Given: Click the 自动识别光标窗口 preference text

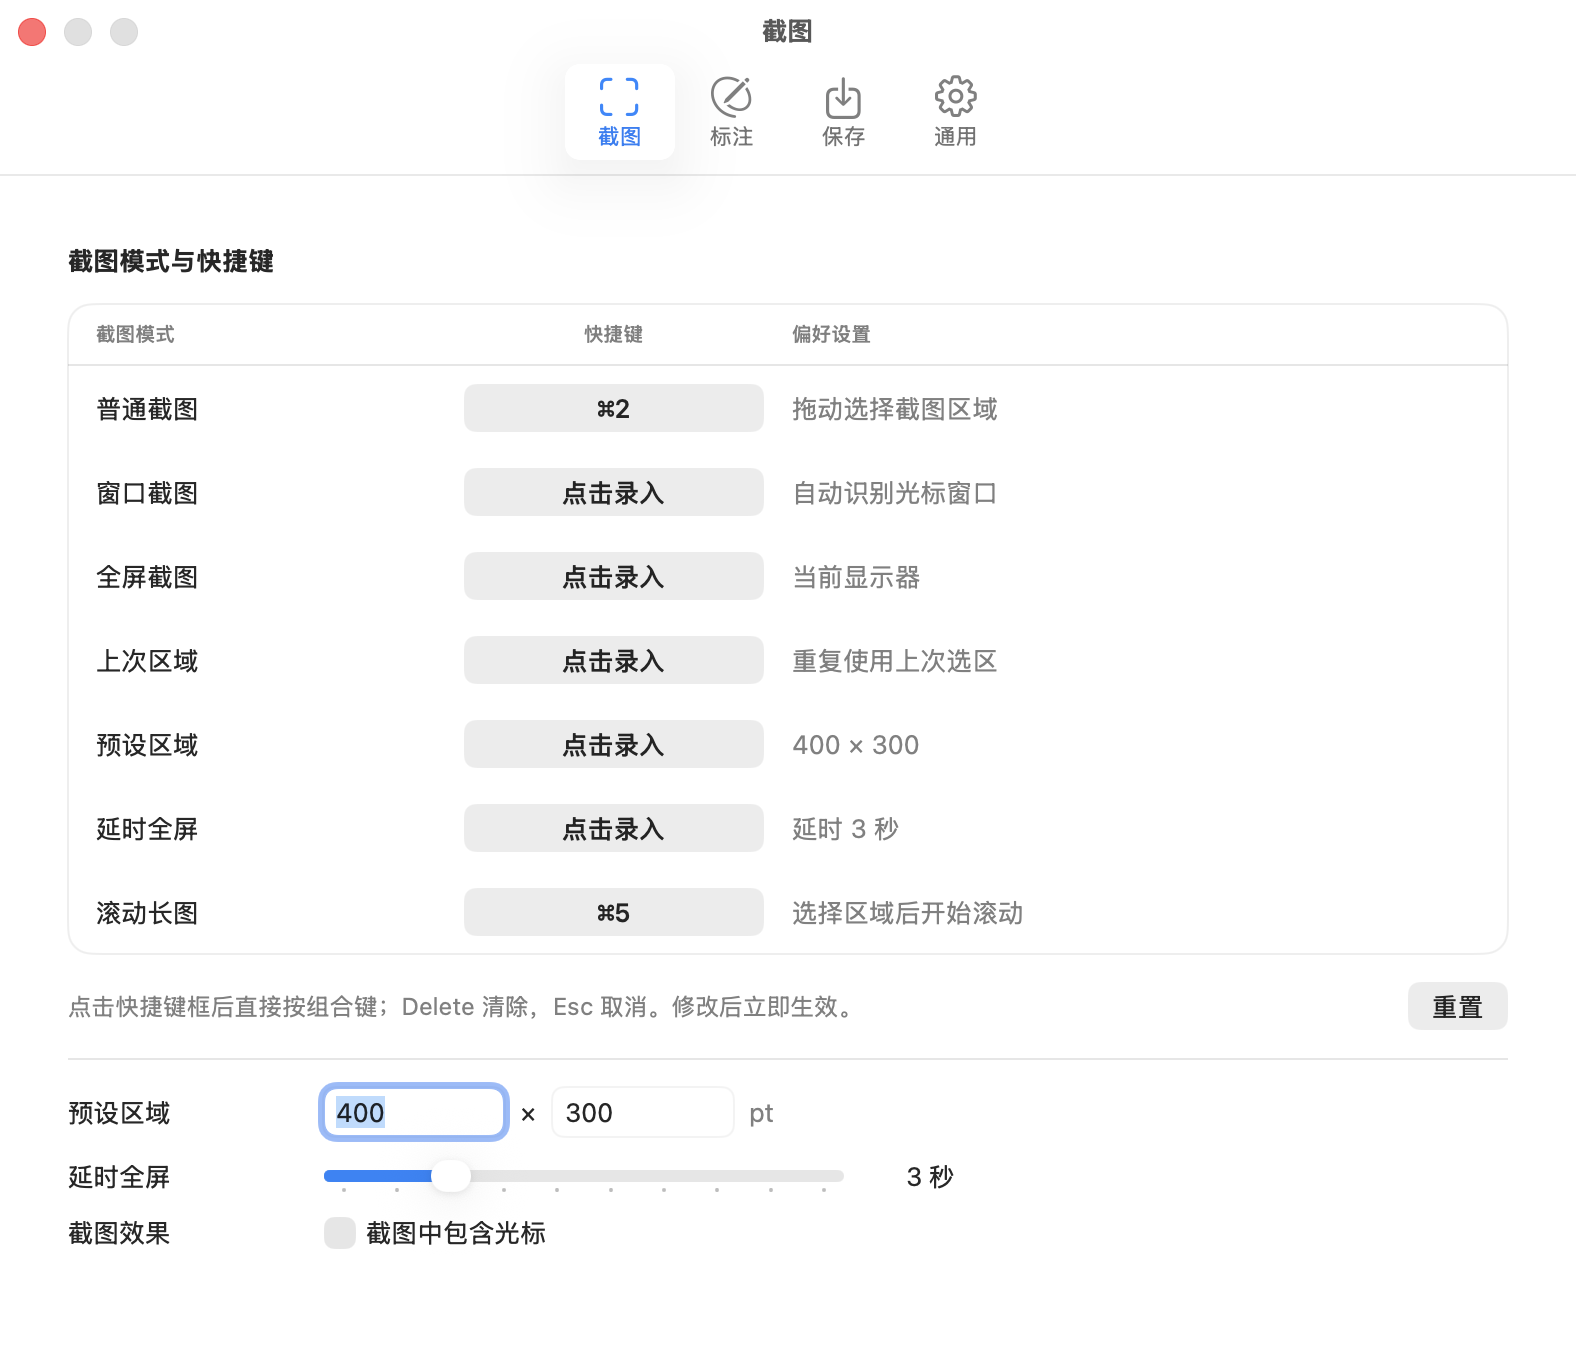Looking at the screenshot, I should 895,493.
